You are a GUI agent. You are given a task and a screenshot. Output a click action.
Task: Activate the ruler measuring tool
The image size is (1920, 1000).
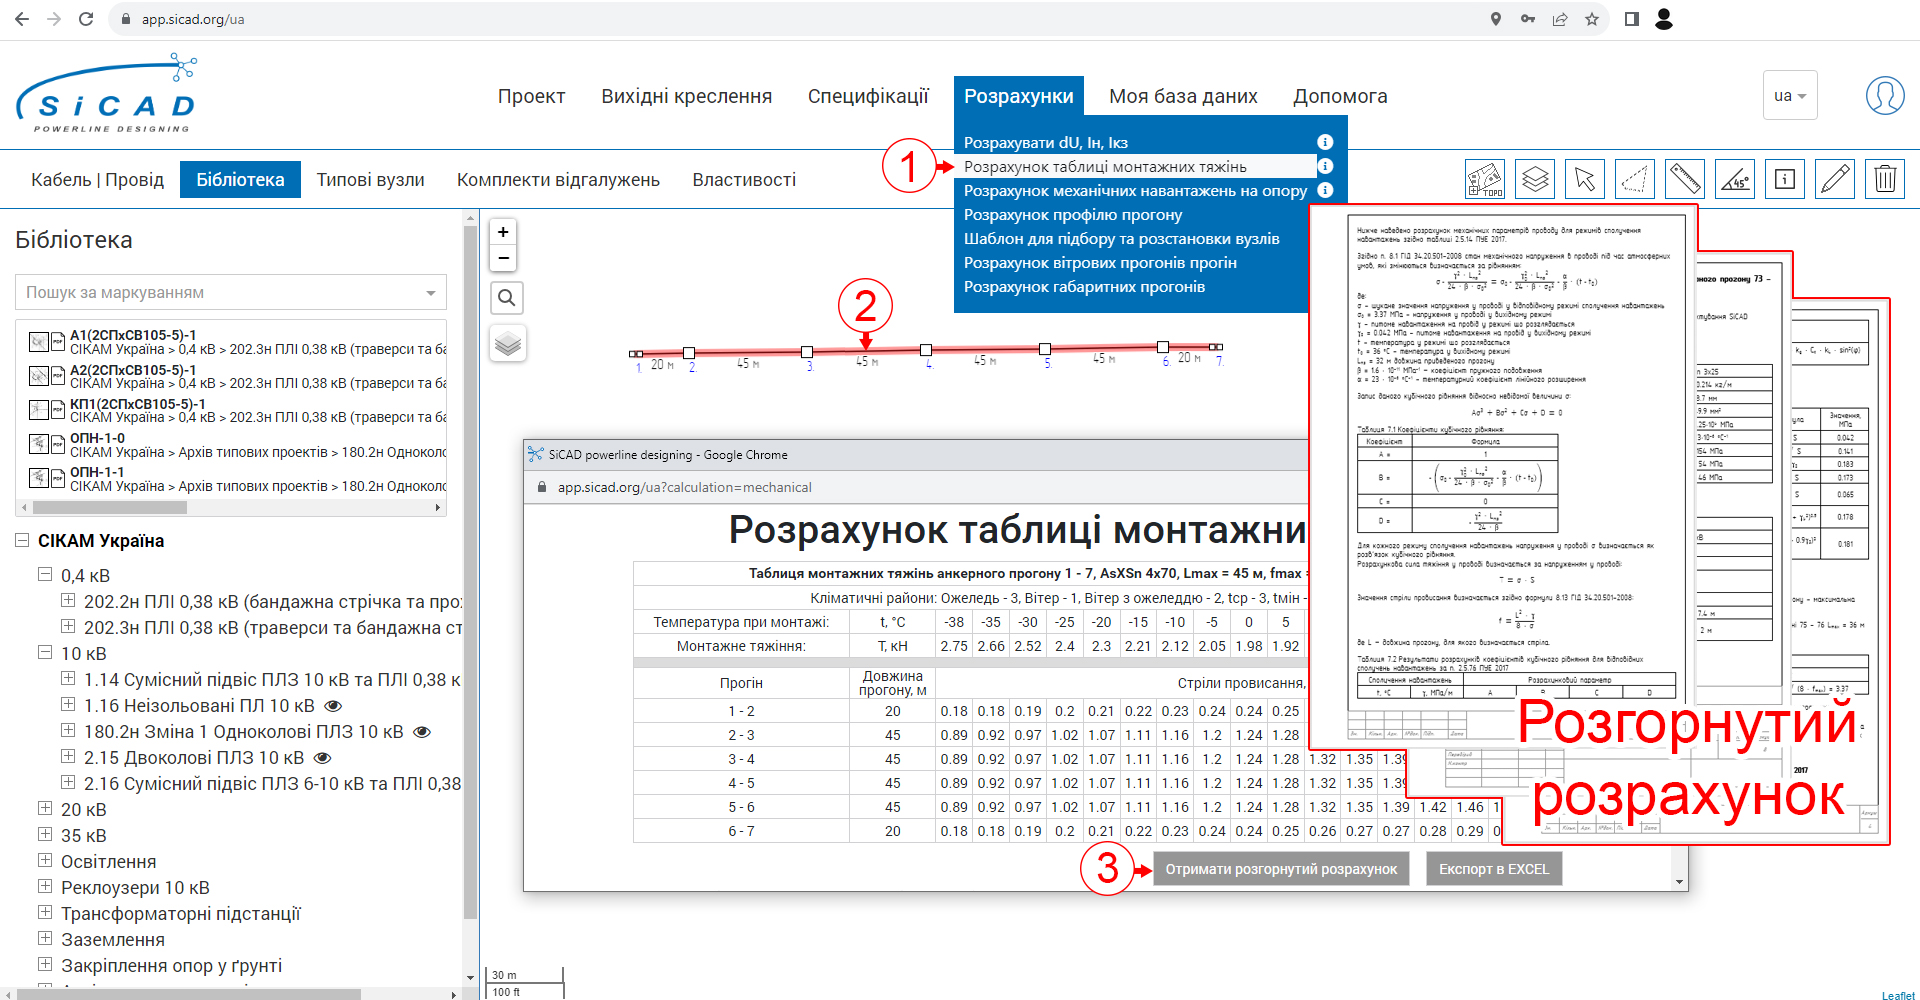[1685, 179]
